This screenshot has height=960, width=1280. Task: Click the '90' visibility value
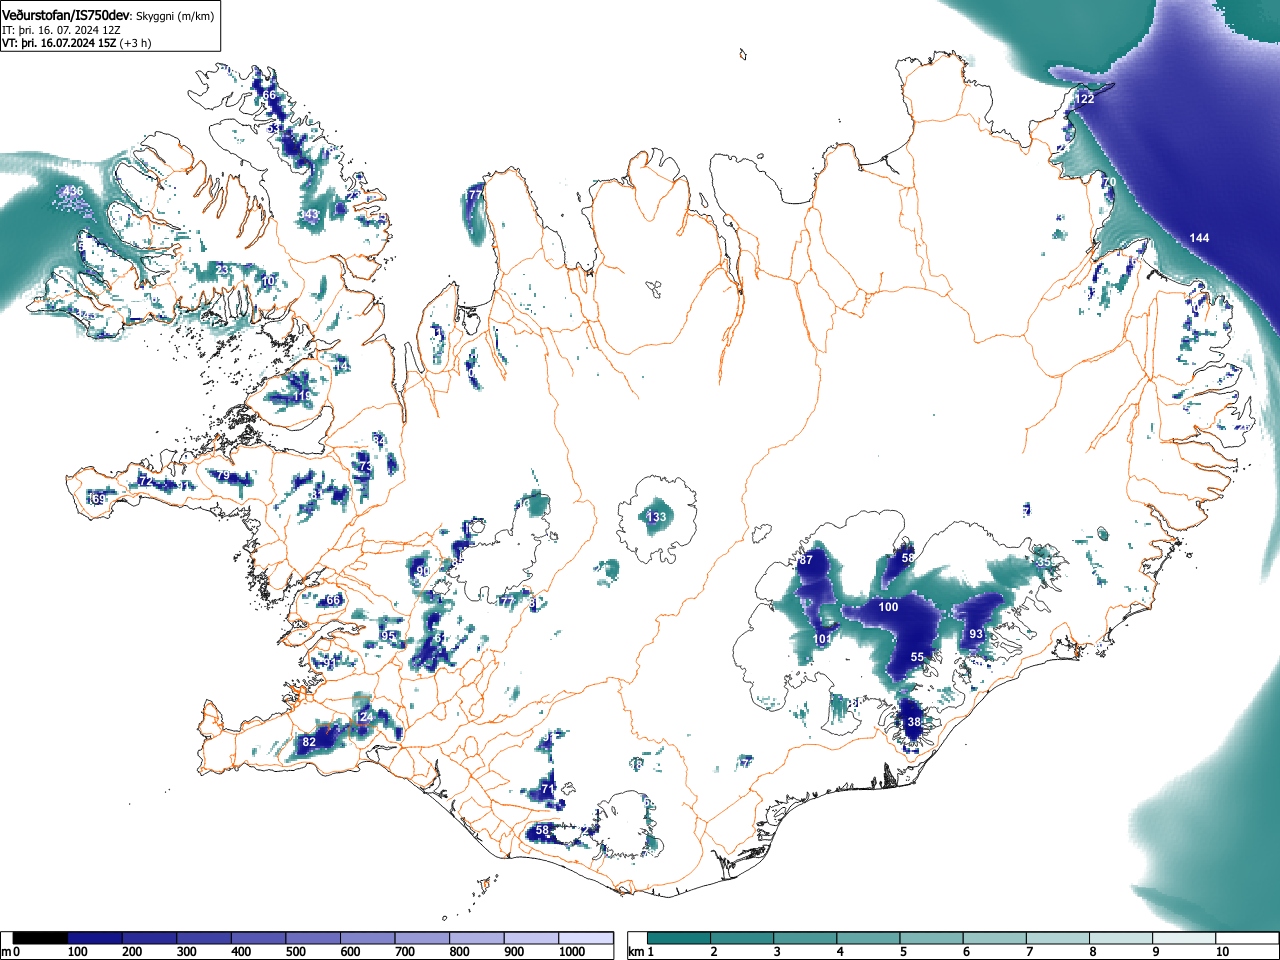(x=422, y=571)
